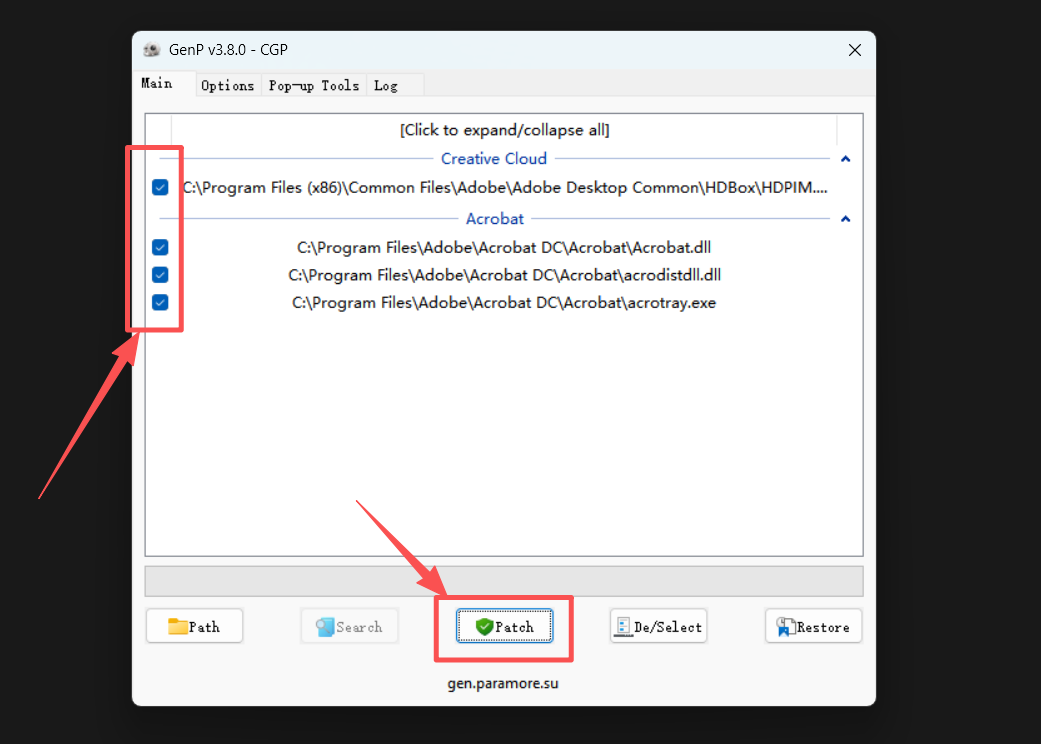Select the acrodistdll.dll path row
Viewport: 1041px width, 744px height.
pyautogui.click(x=505, y=275)
